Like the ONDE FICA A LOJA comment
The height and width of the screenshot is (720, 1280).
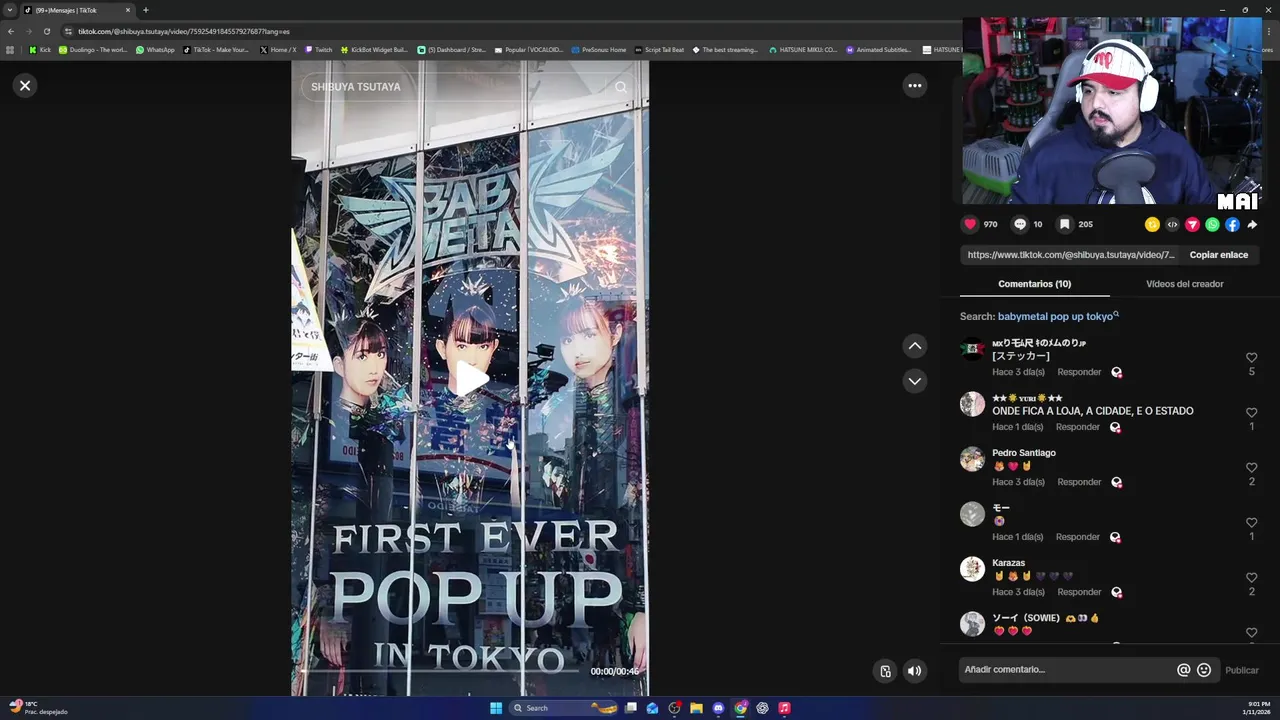1251,413
